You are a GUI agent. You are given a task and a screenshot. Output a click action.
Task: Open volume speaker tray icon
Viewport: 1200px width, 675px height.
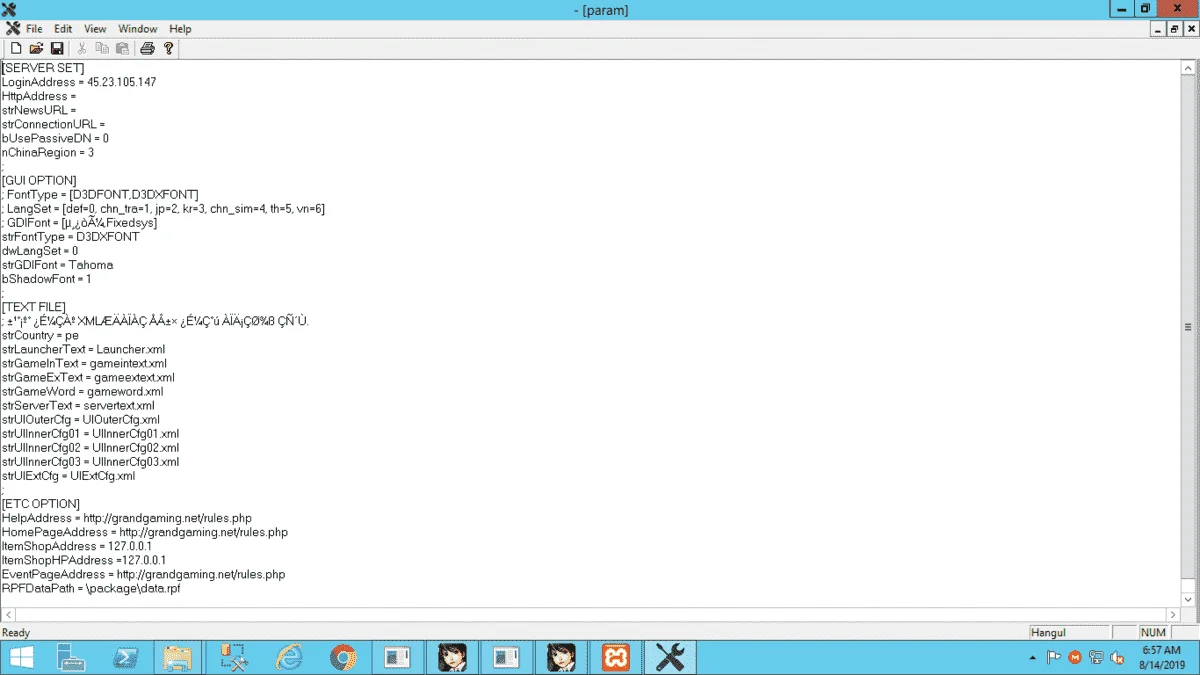point(1116,658)
